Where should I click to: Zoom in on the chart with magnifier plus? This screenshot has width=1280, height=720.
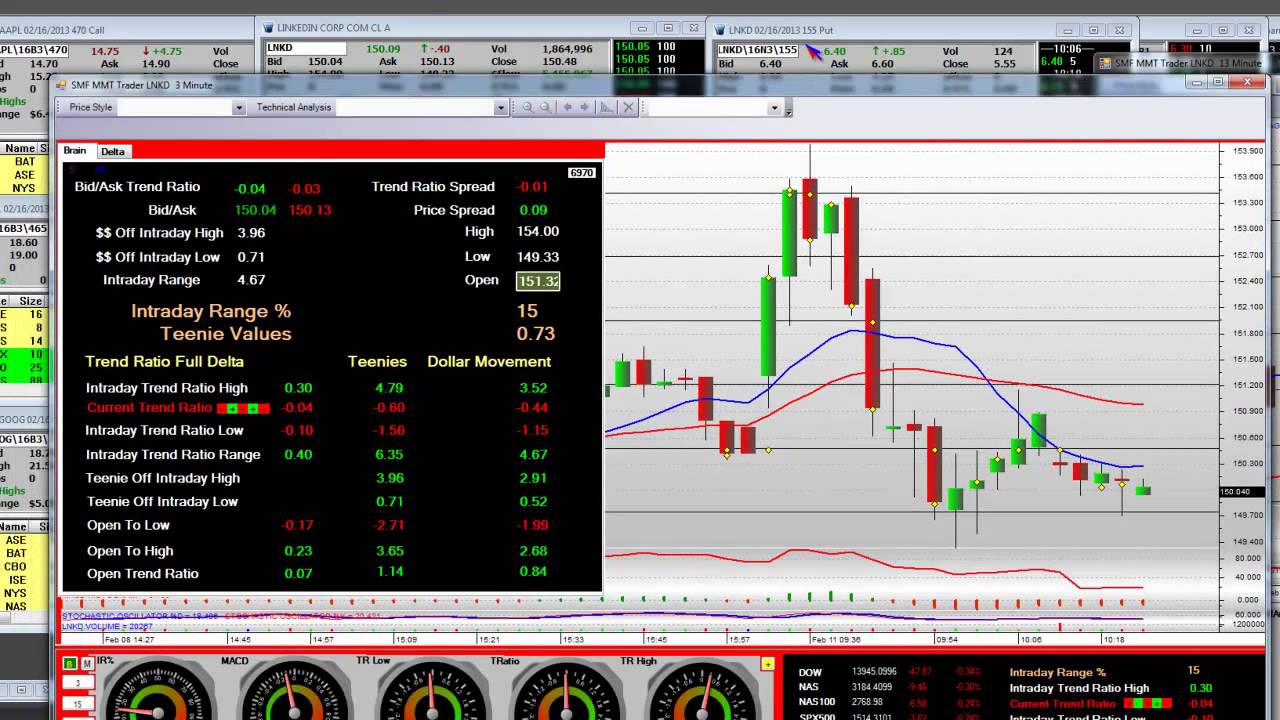click(x=527, y=107)
